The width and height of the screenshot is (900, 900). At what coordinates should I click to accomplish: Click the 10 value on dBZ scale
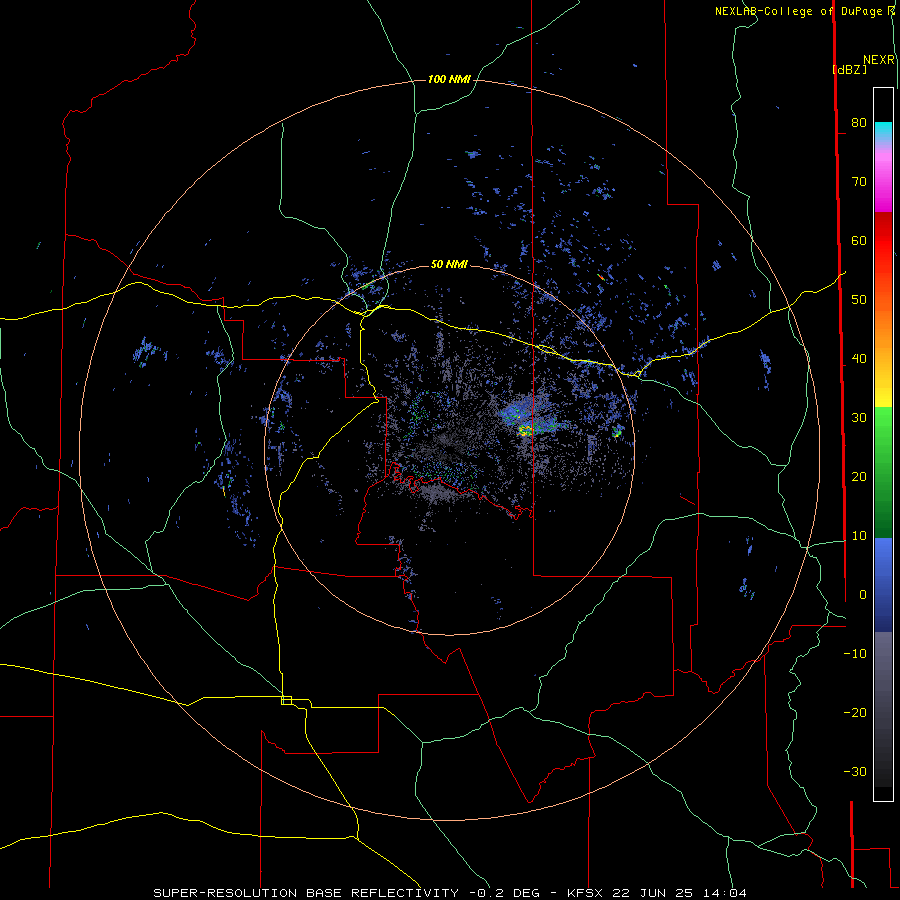click(859, 536)
